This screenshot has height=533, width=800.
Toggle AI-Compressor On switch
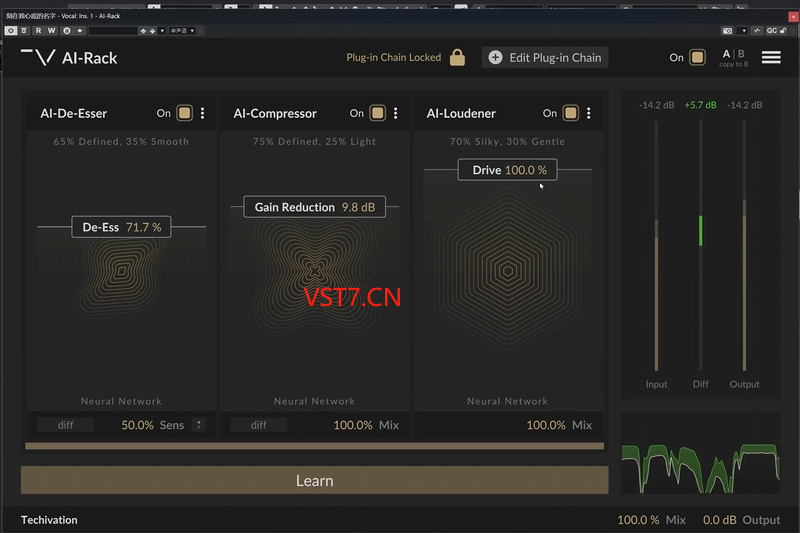point(378,113)
